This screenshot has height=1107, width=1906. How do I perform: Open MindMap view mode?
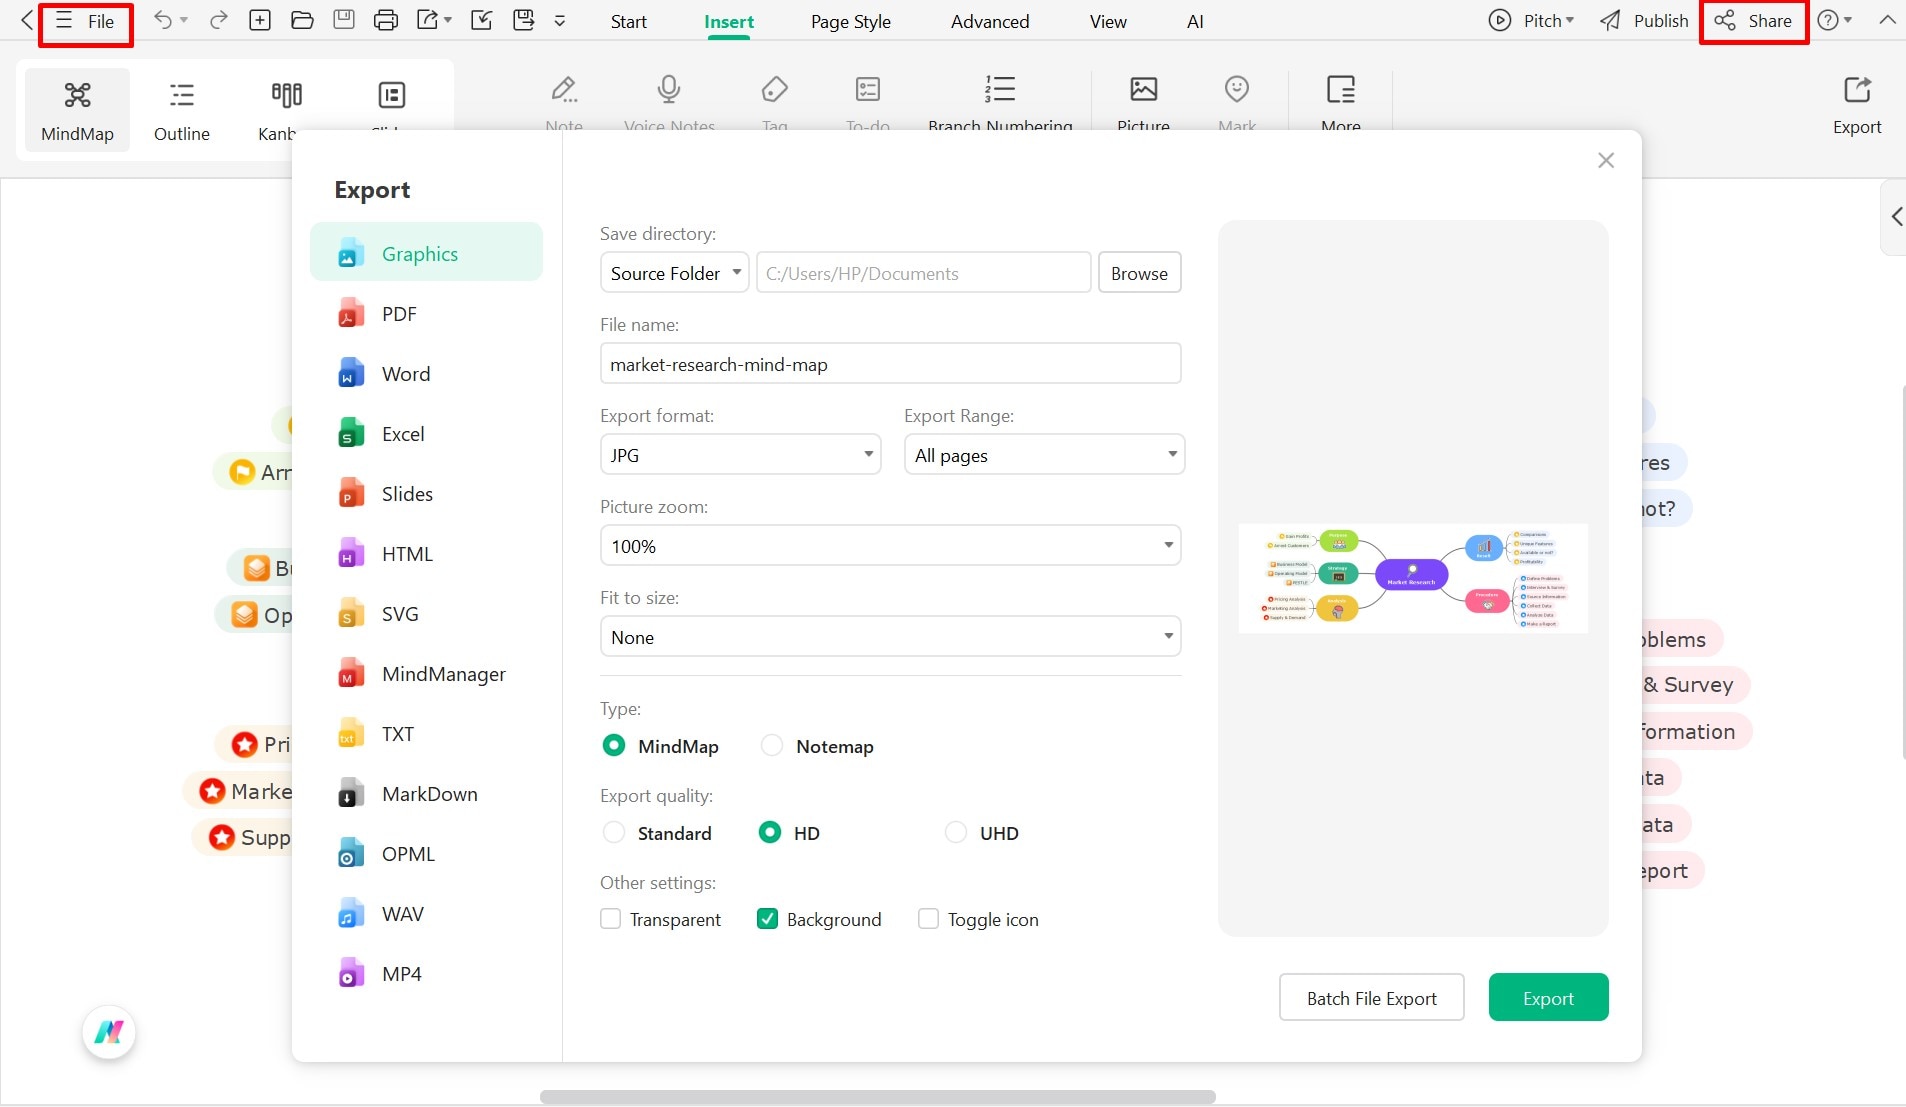click(77, 108)
